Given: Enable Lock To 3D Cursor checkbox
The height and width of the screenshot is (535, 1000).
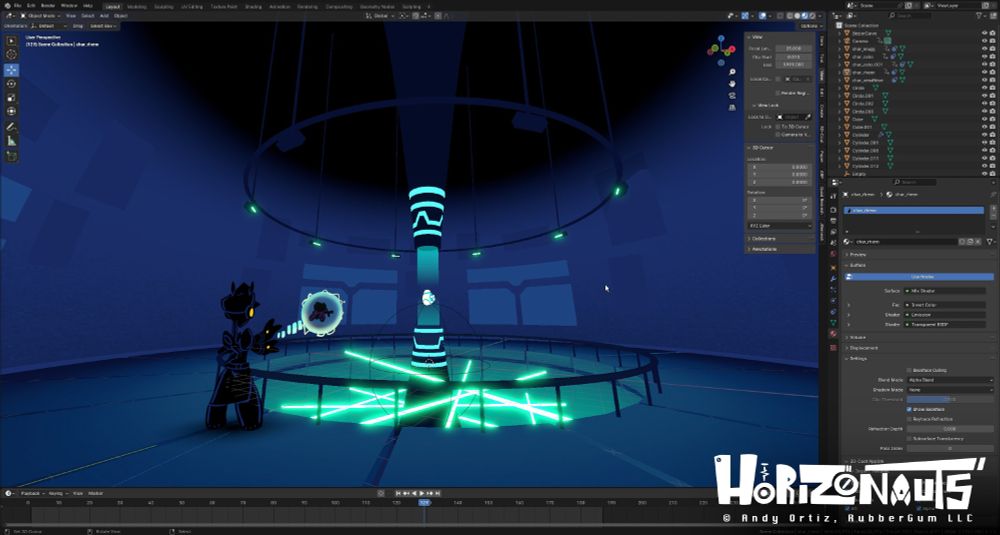Looking at the screenshot, I should click(x=777, y=127).
